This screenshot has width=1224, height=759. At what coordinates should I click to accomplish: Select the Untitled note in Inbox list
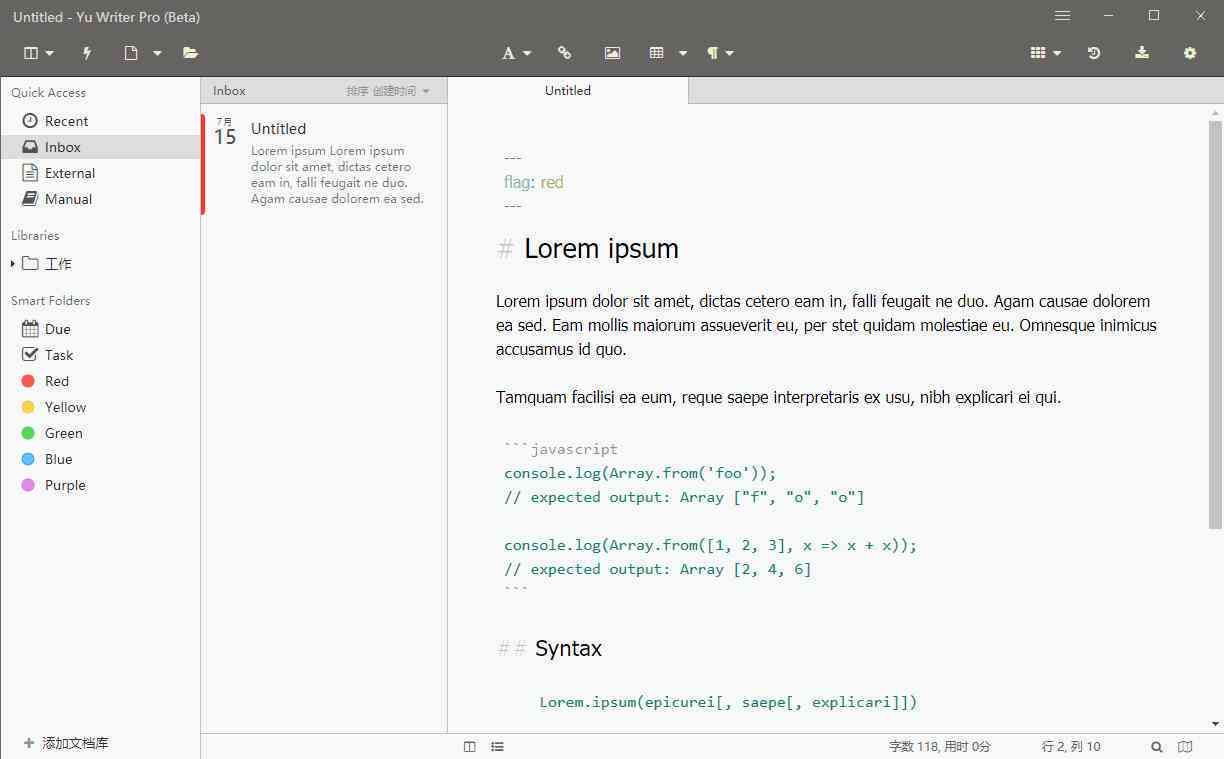coord(324,163)
